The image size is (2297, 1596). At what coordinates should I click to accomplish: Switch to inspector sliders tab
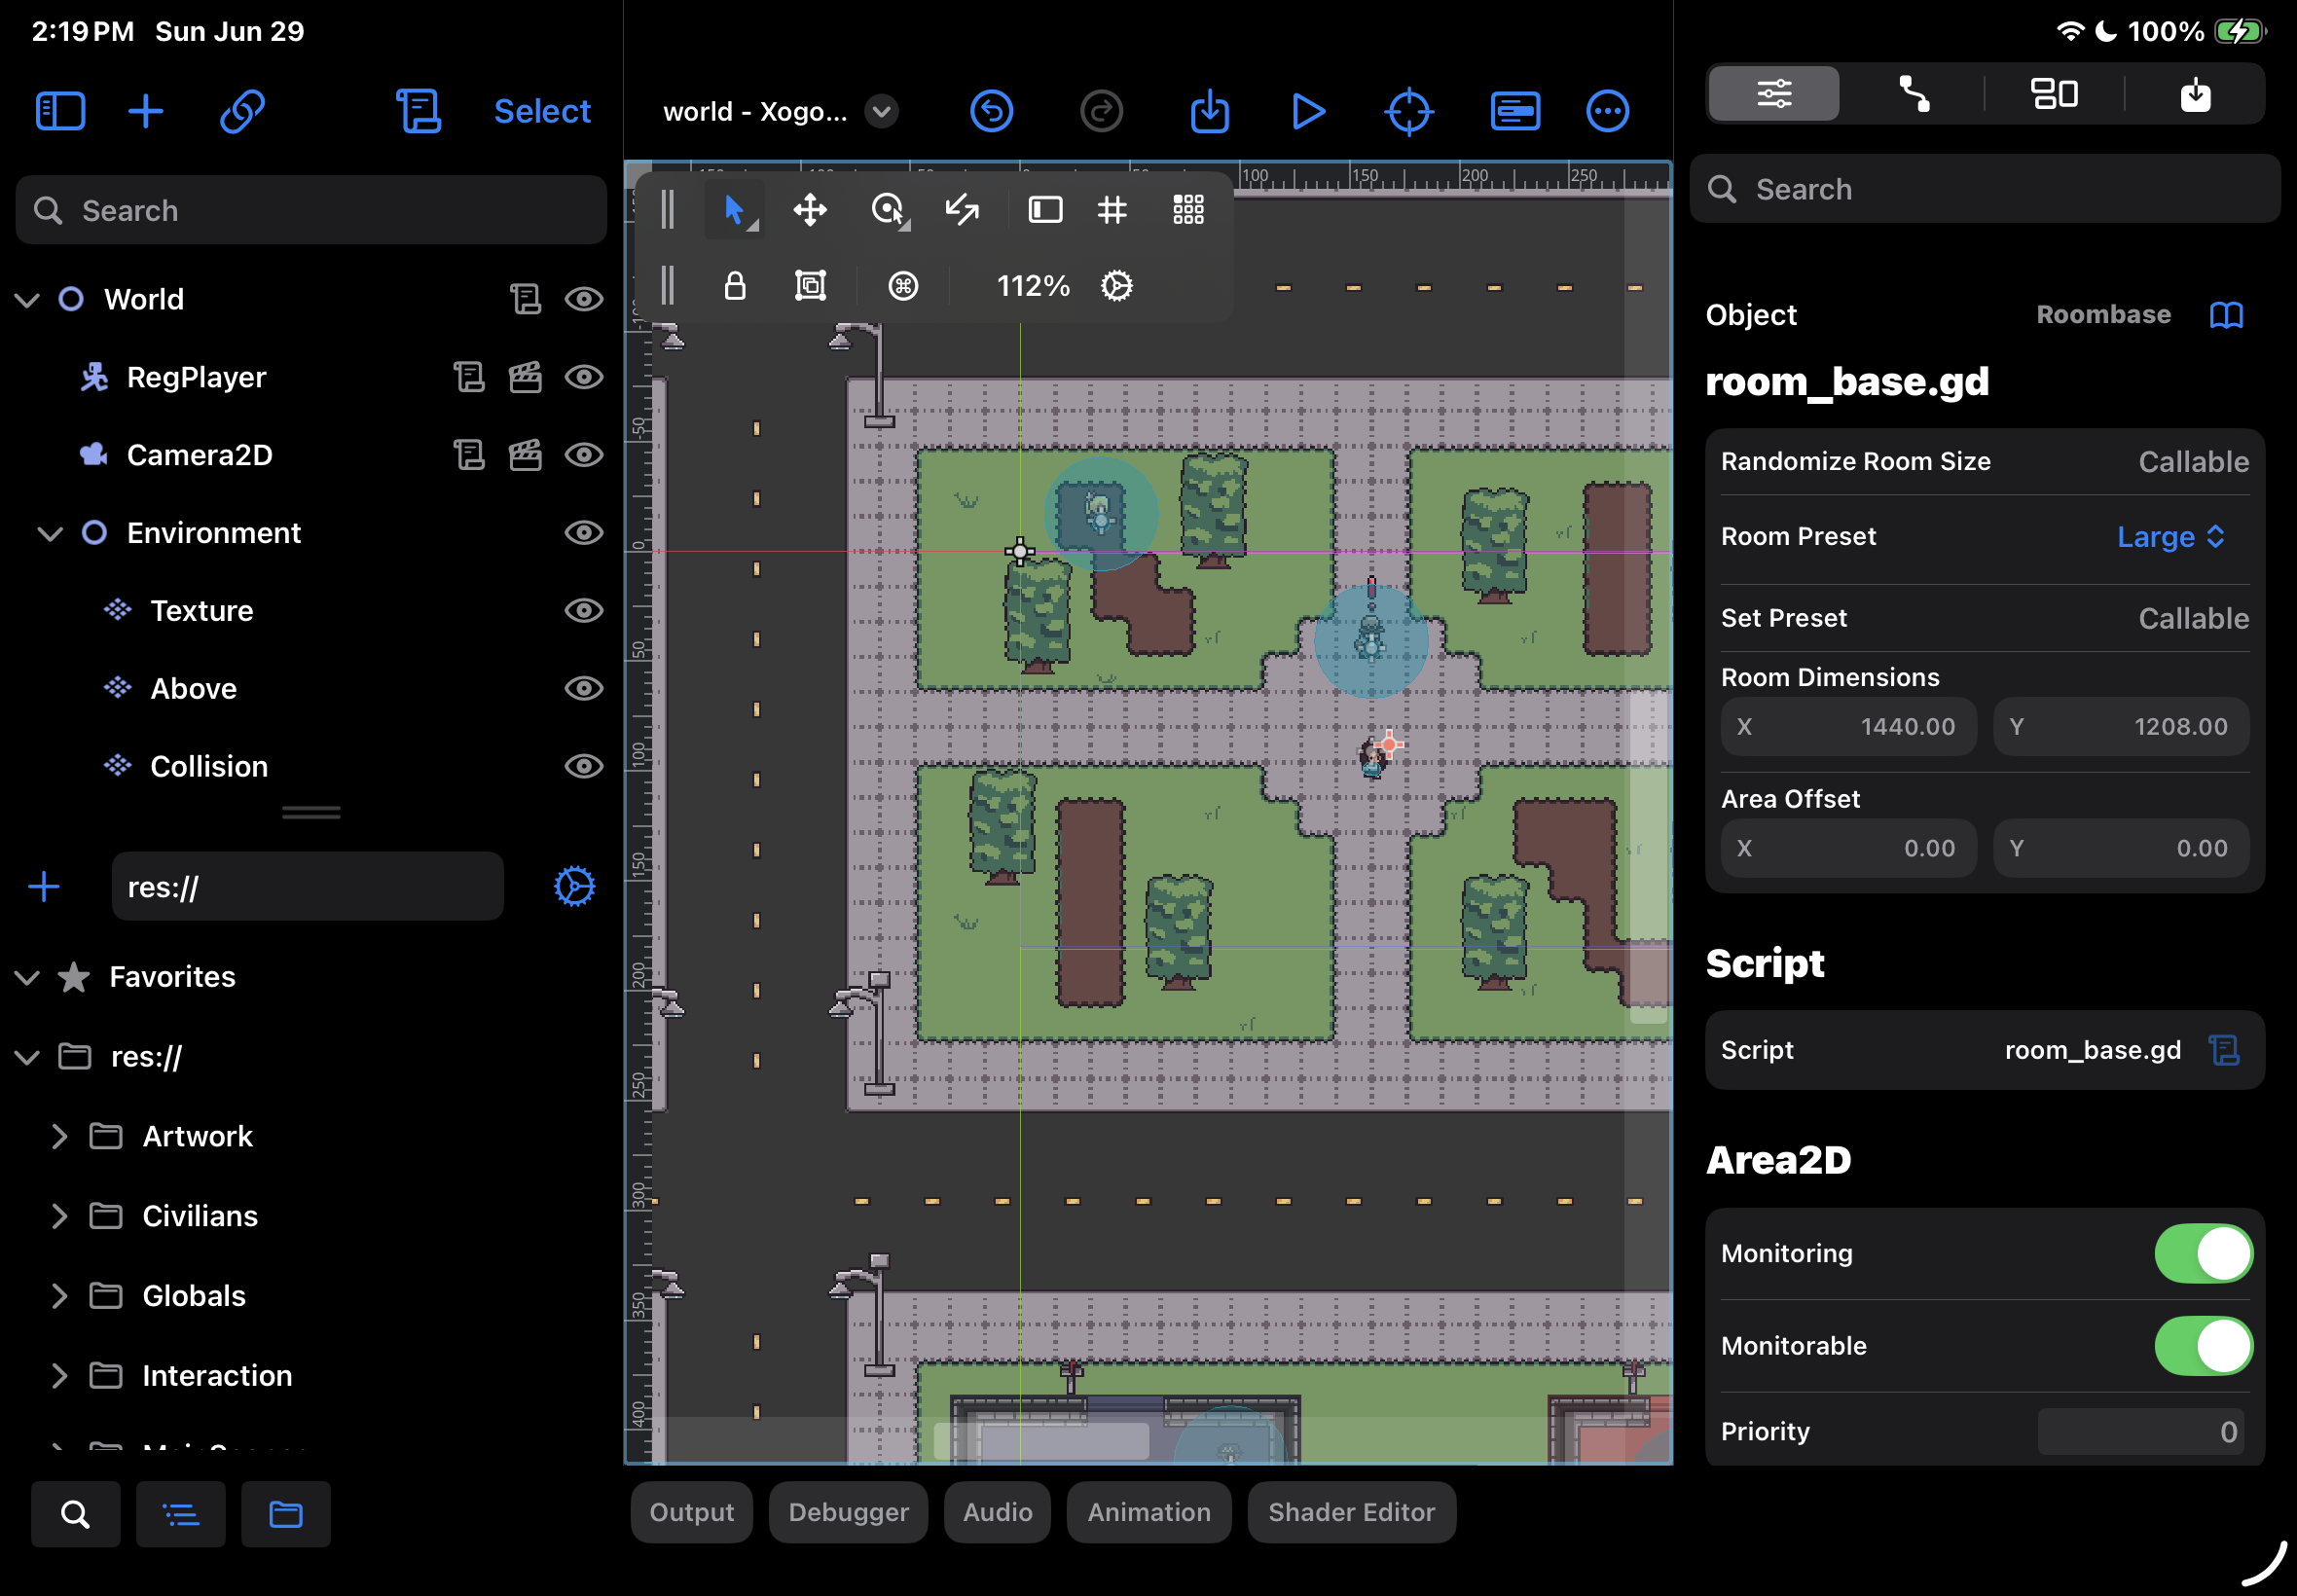coord(1773,94)
